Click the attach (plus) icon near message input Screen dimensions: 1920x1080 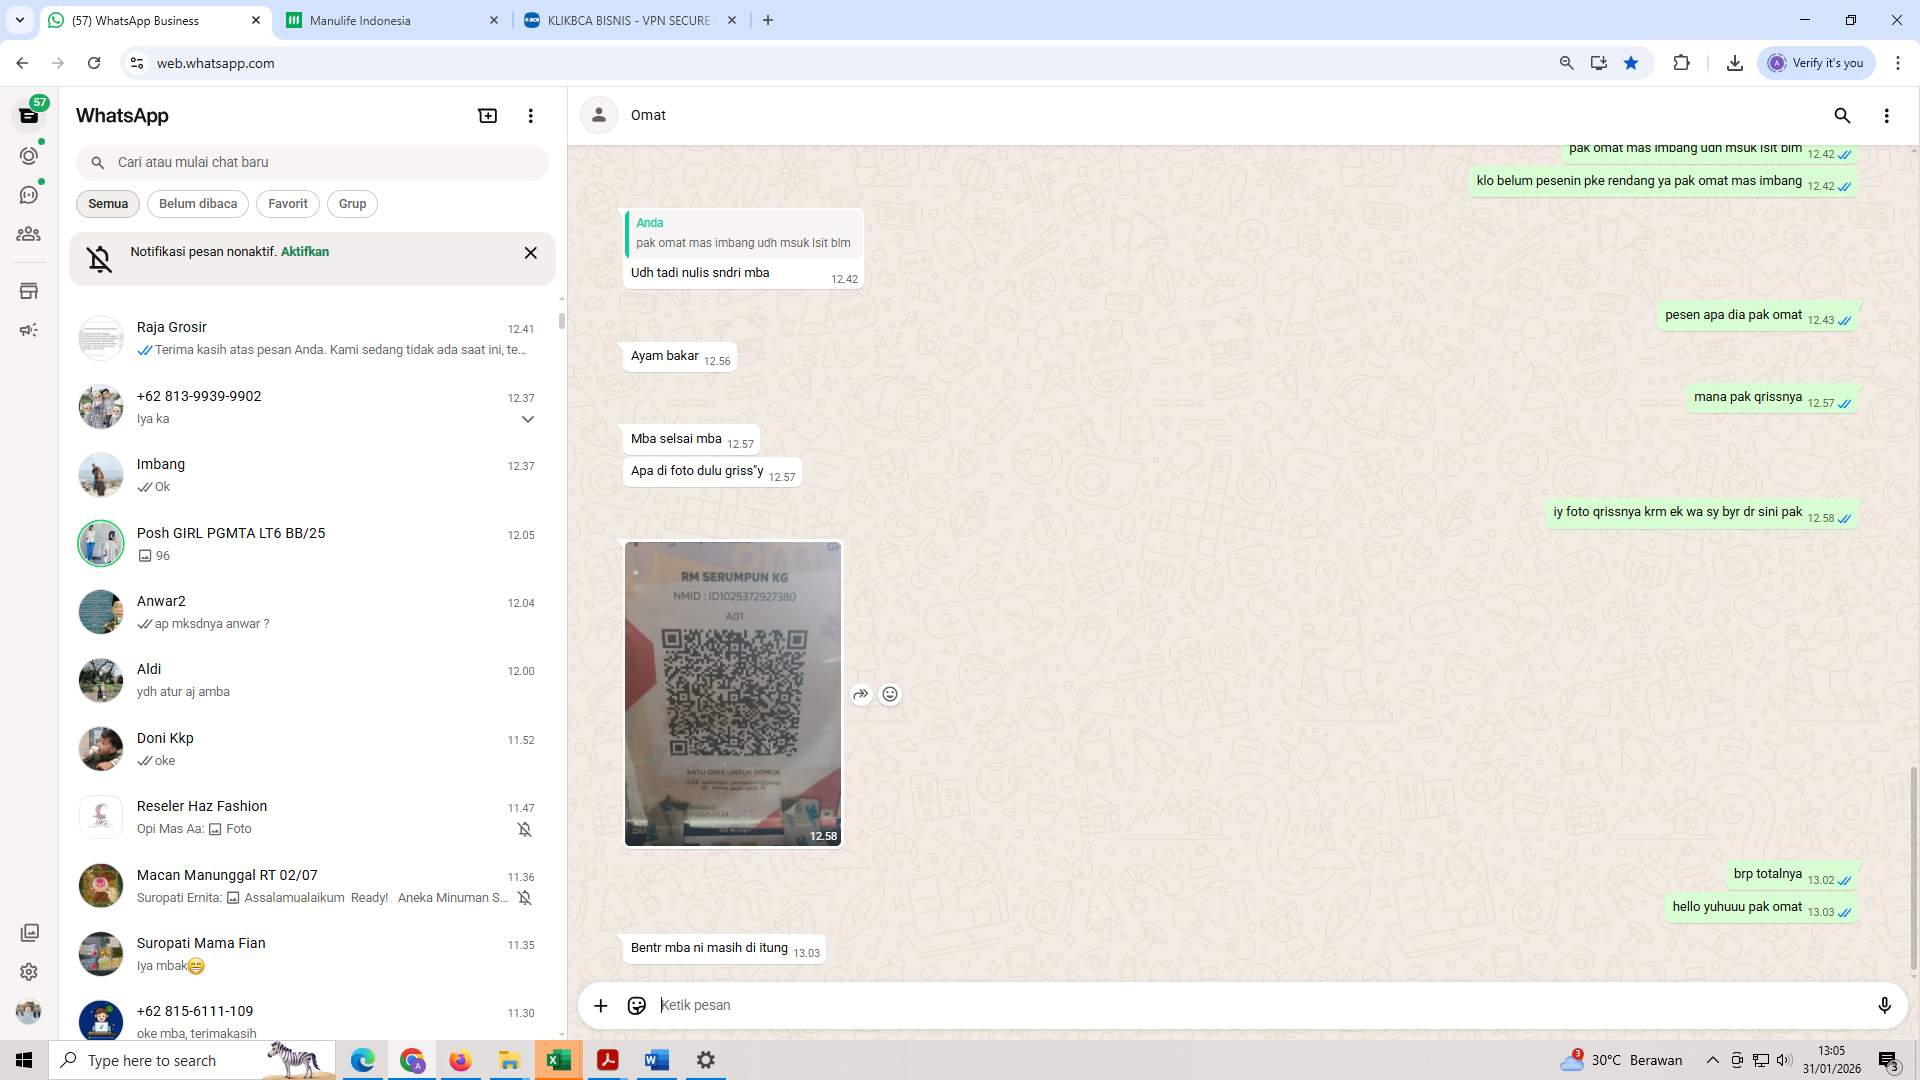(600, 1005)
